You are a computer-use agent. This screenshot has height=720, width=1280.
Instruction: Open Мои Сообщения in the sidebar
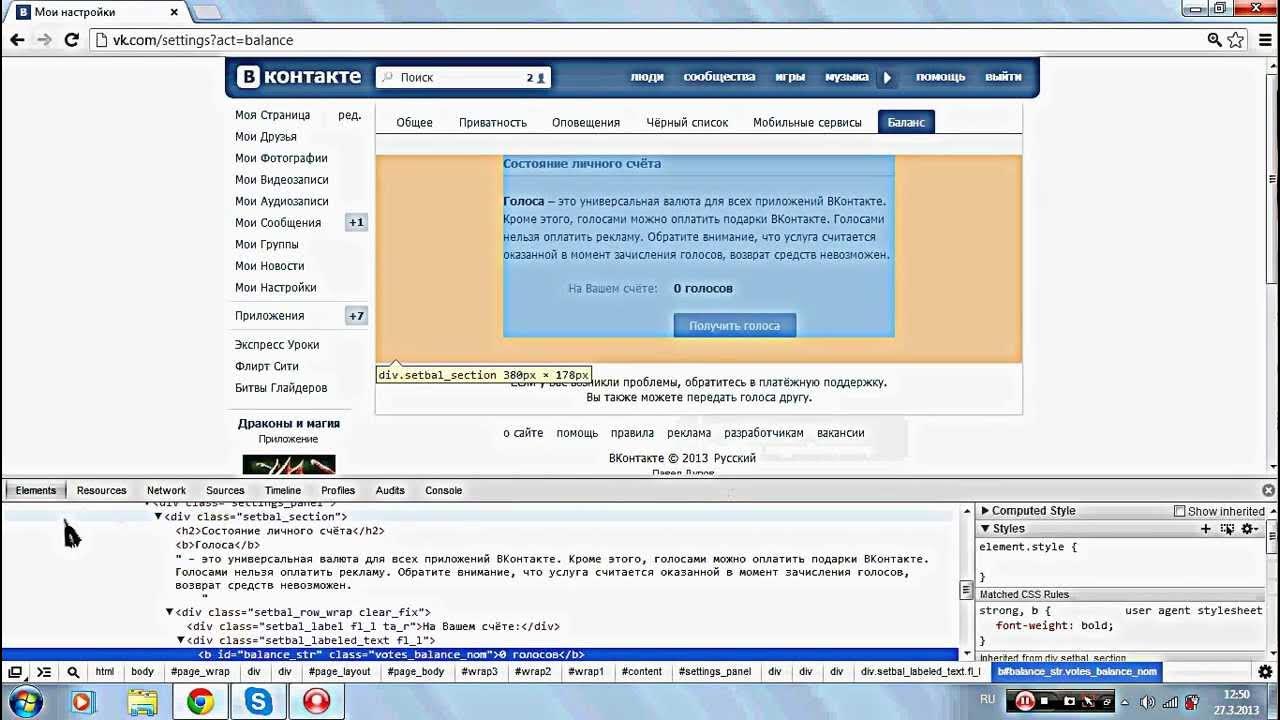278,223
